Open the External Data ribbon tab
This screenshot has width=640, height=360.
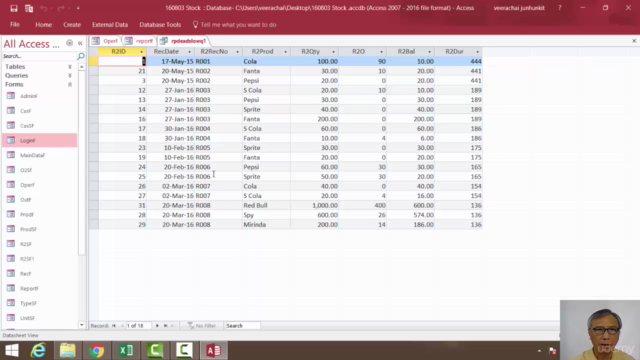(x=110, y=24)
